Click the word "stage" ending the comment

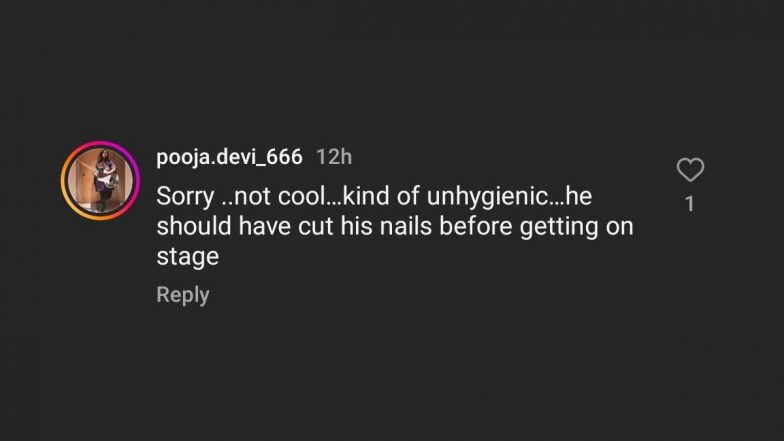click(x=187, y=257)
